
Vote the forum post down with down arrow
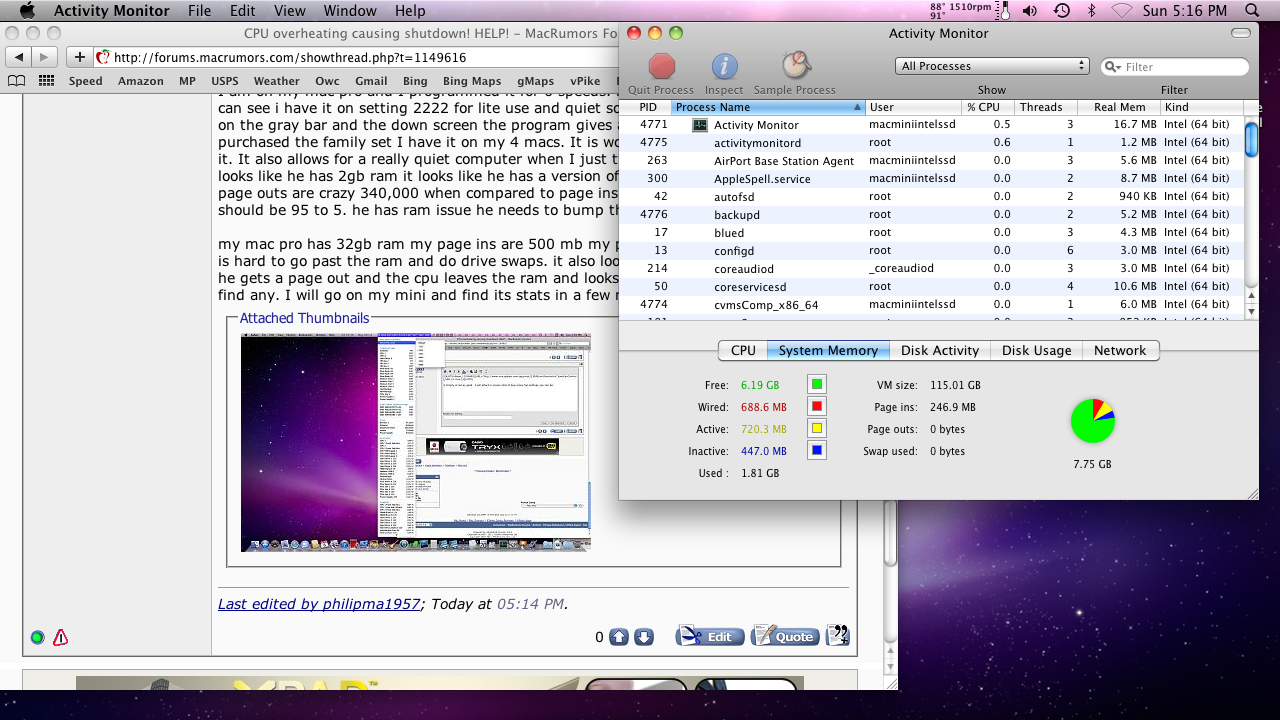pos(644,637)
